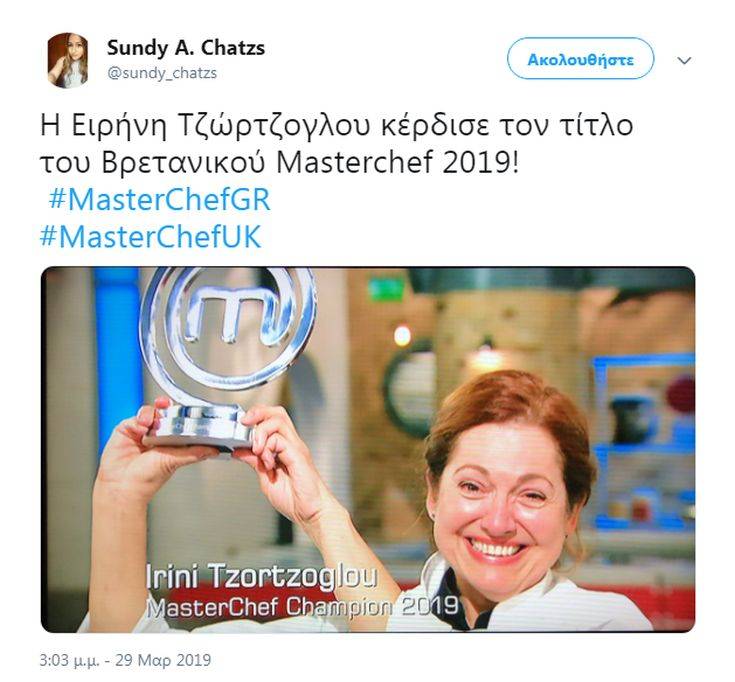This screenshot has width=735, height=682.
Task: Open the #MasterChefGR hashtag
Action: 159,199
